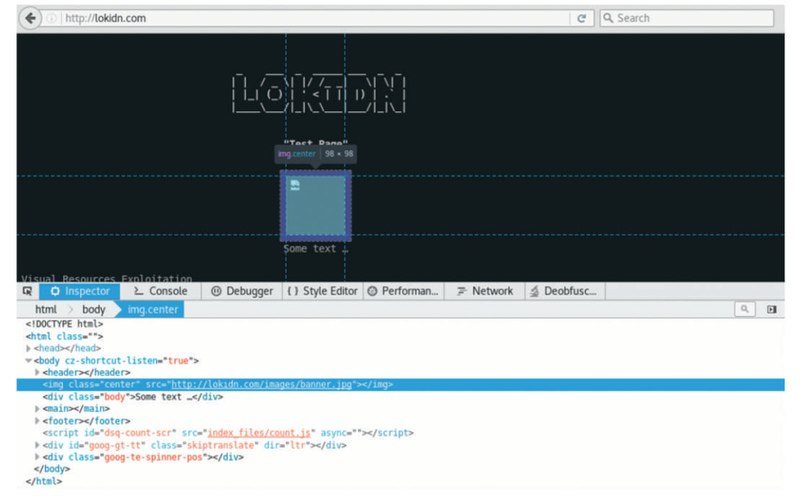Open the Console tab

tap(161, 291)
